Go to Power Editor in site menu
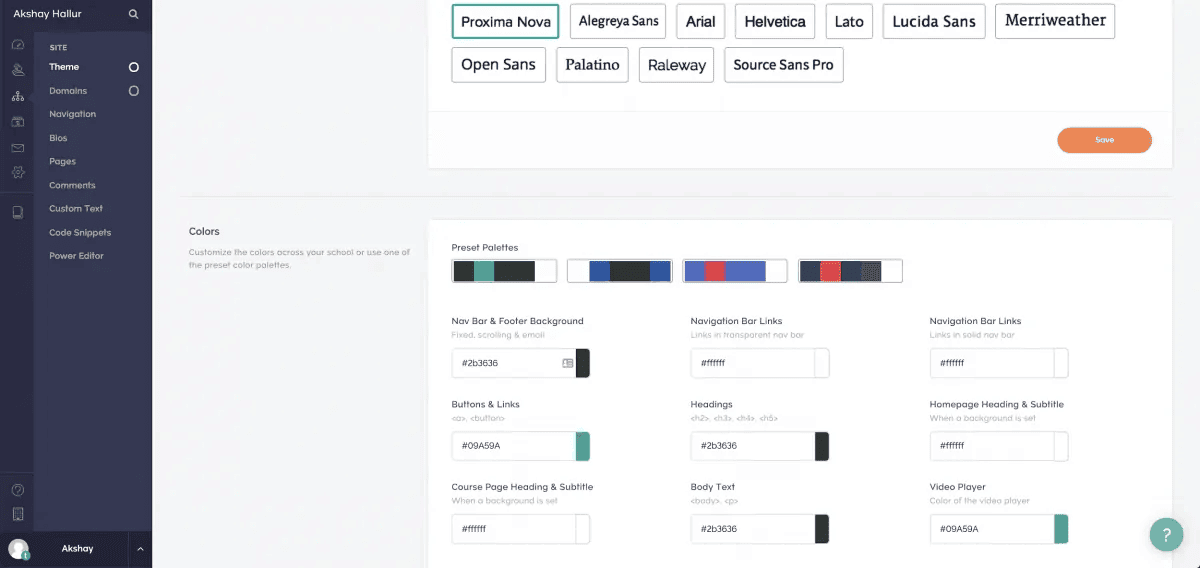 (x=76, y=256)
